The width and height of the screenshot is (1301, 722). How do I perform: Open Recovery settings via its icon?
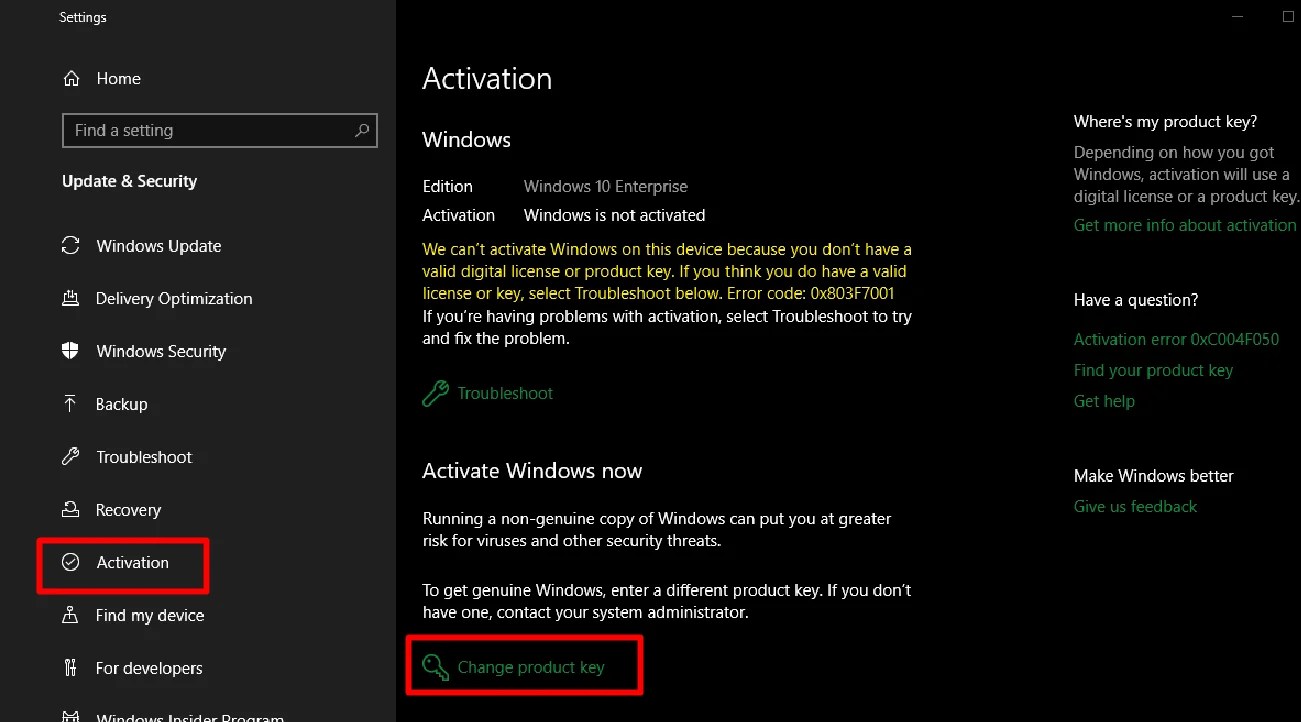pyautogui.click(x=70, y=510)
